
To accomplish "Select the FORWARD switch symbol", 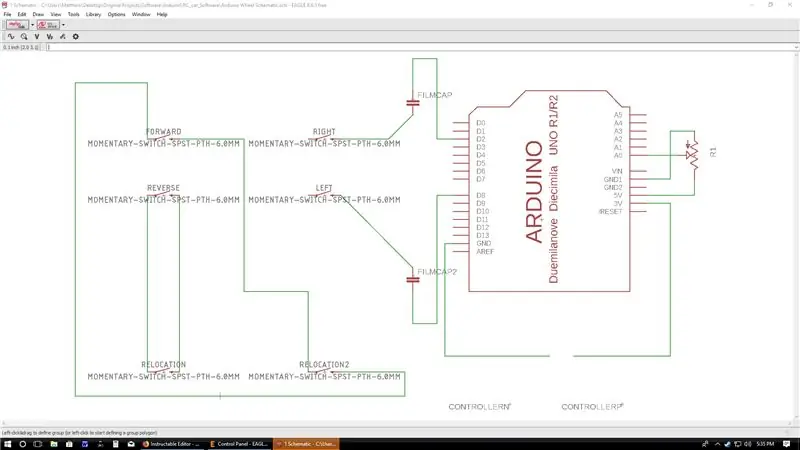I will [x=163, y=139].
